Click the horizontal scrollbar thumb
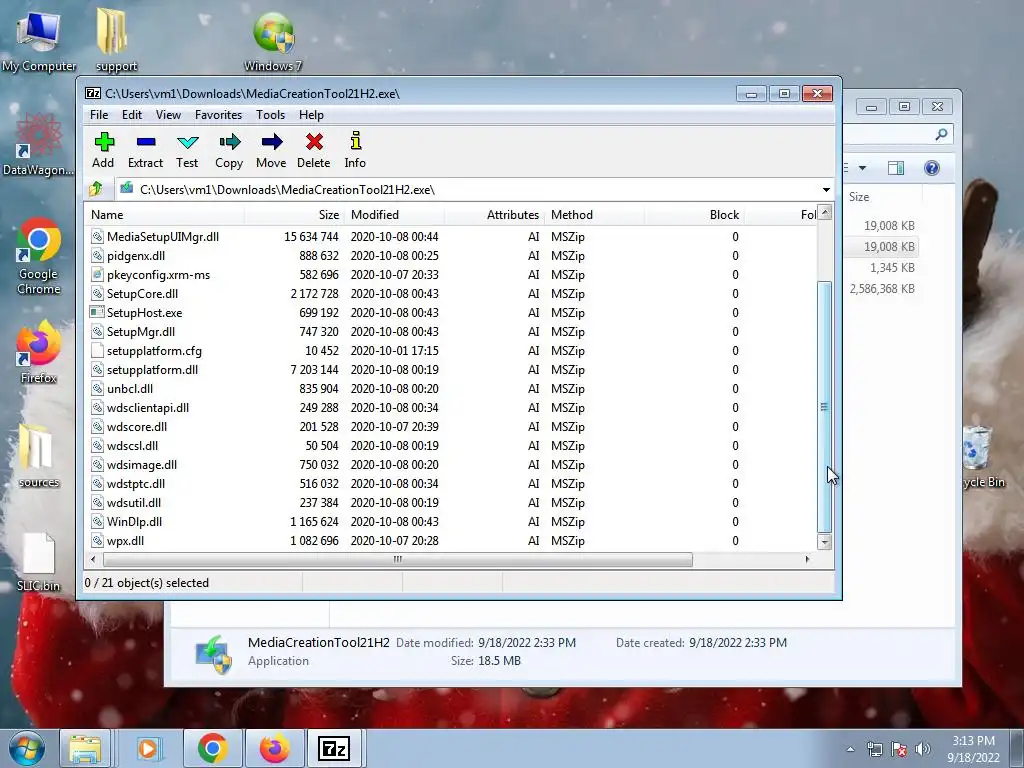The height and width of the screenshot is (768, 1024). point(398,559)
